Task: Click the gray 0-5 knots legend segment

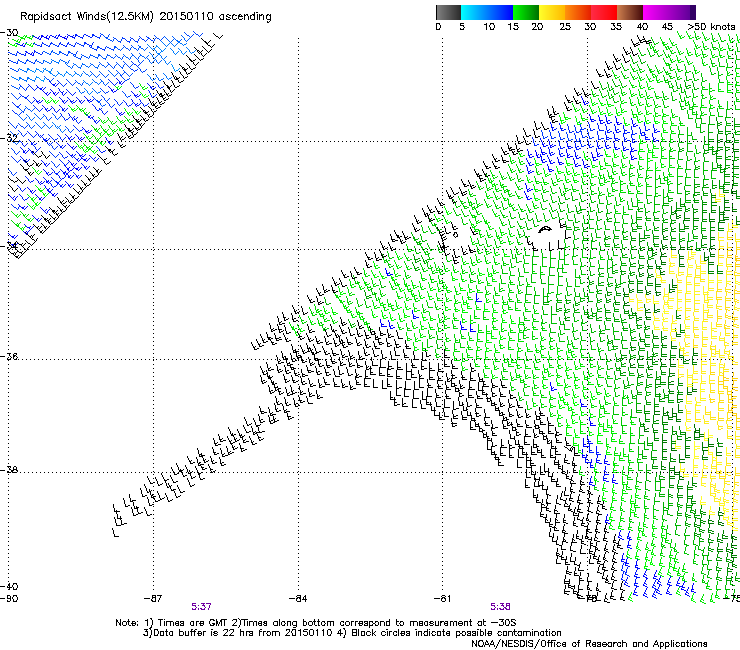Action: [x=448, y=12]
